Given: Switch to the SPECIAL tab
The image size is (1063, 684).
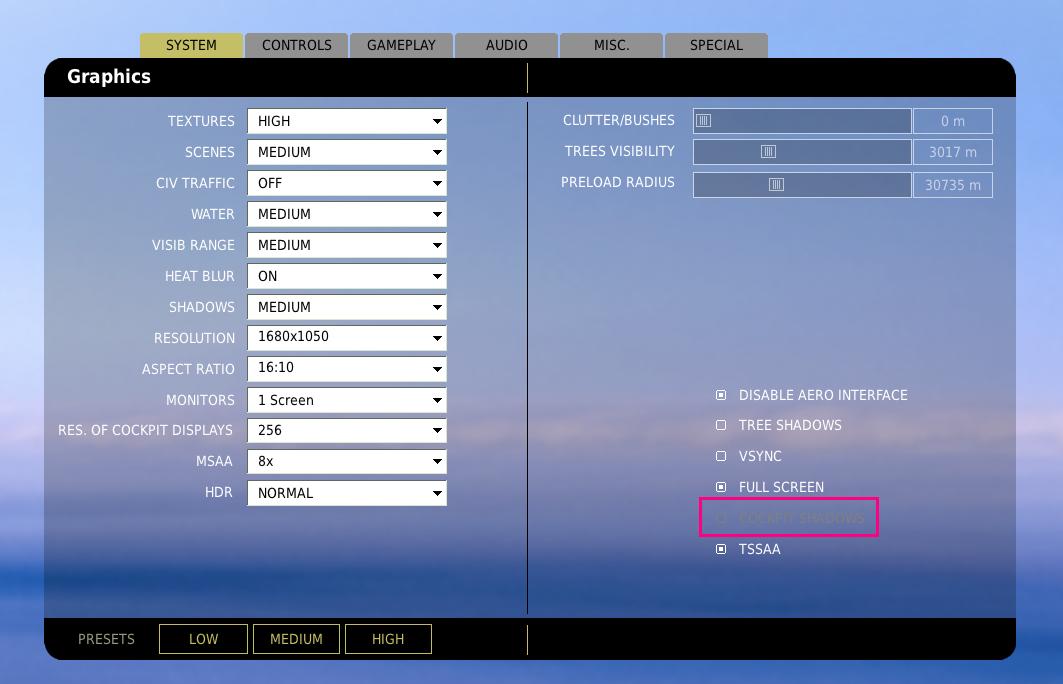Looking at the screenshot, I should pyautogui.click(x=717, y=45).
